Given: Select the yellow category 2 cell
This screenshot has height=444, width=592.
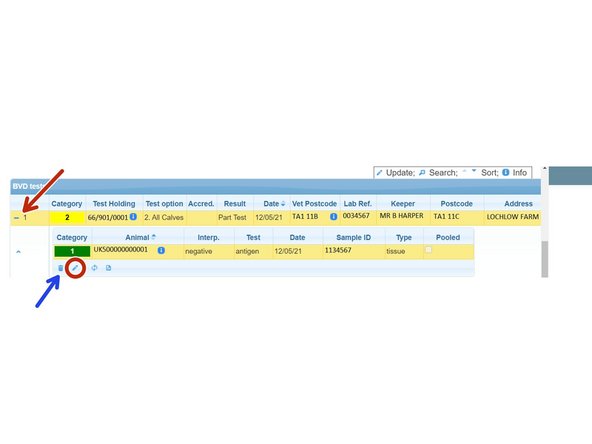Looking at the screenshot, I should pos(67,217).
